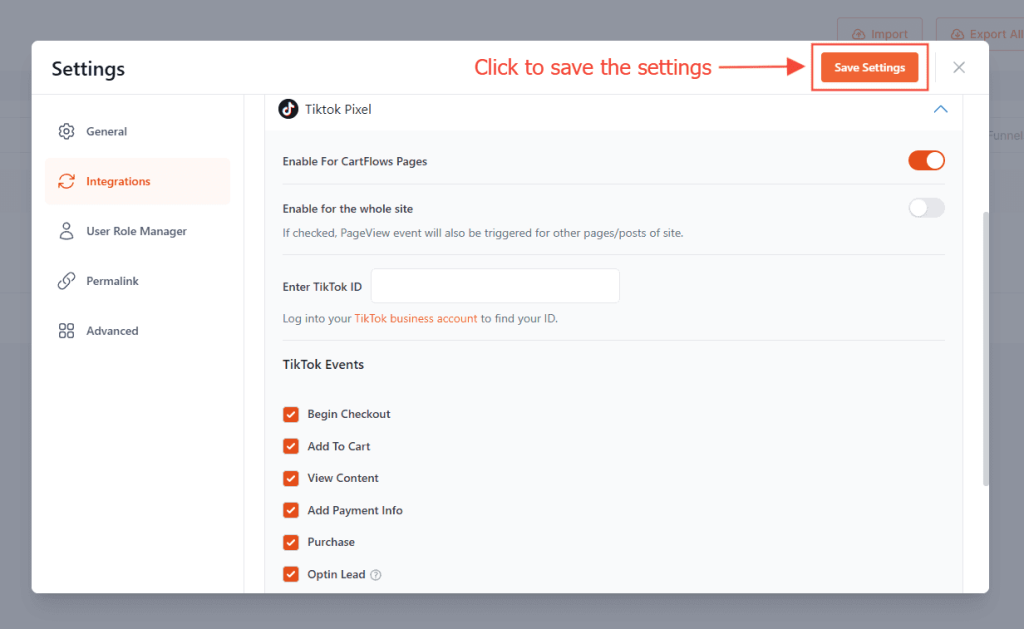This screenshot has width=1024, height=629.
Task: Switch to the Advanced settings tab
Action: point(112,331)
